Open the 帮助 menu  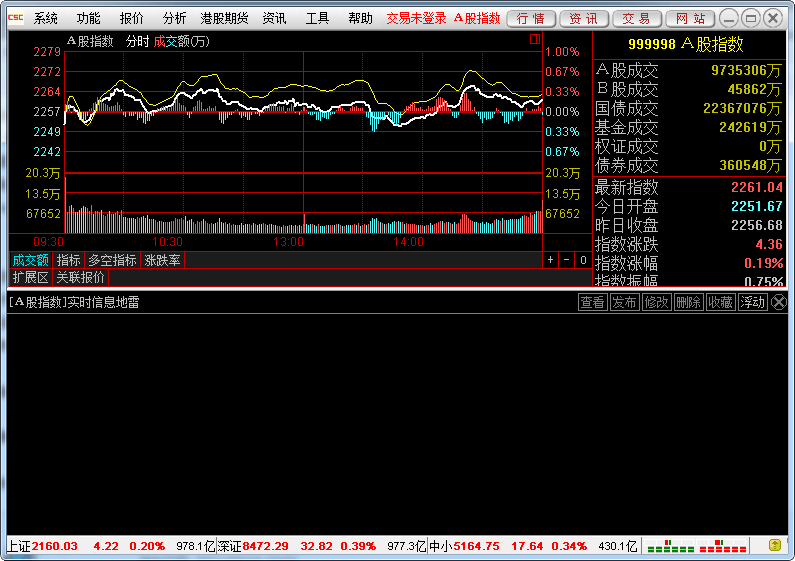pos(360,19)
